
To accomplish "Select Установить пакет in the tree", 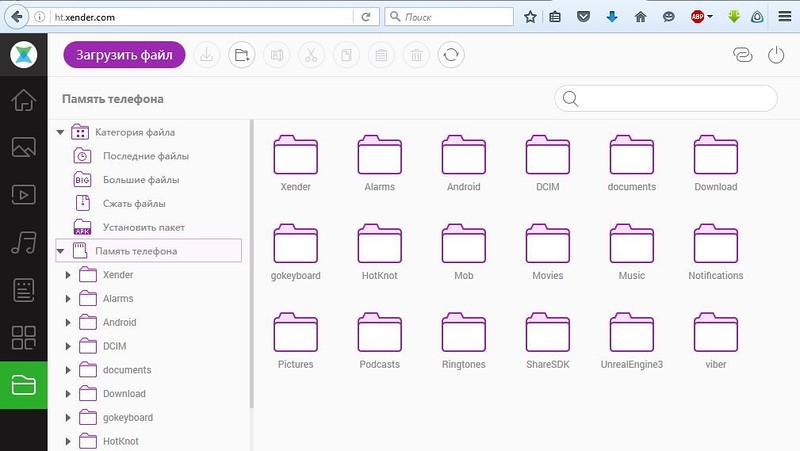I will pyautogui.click(x=143, y=228).
